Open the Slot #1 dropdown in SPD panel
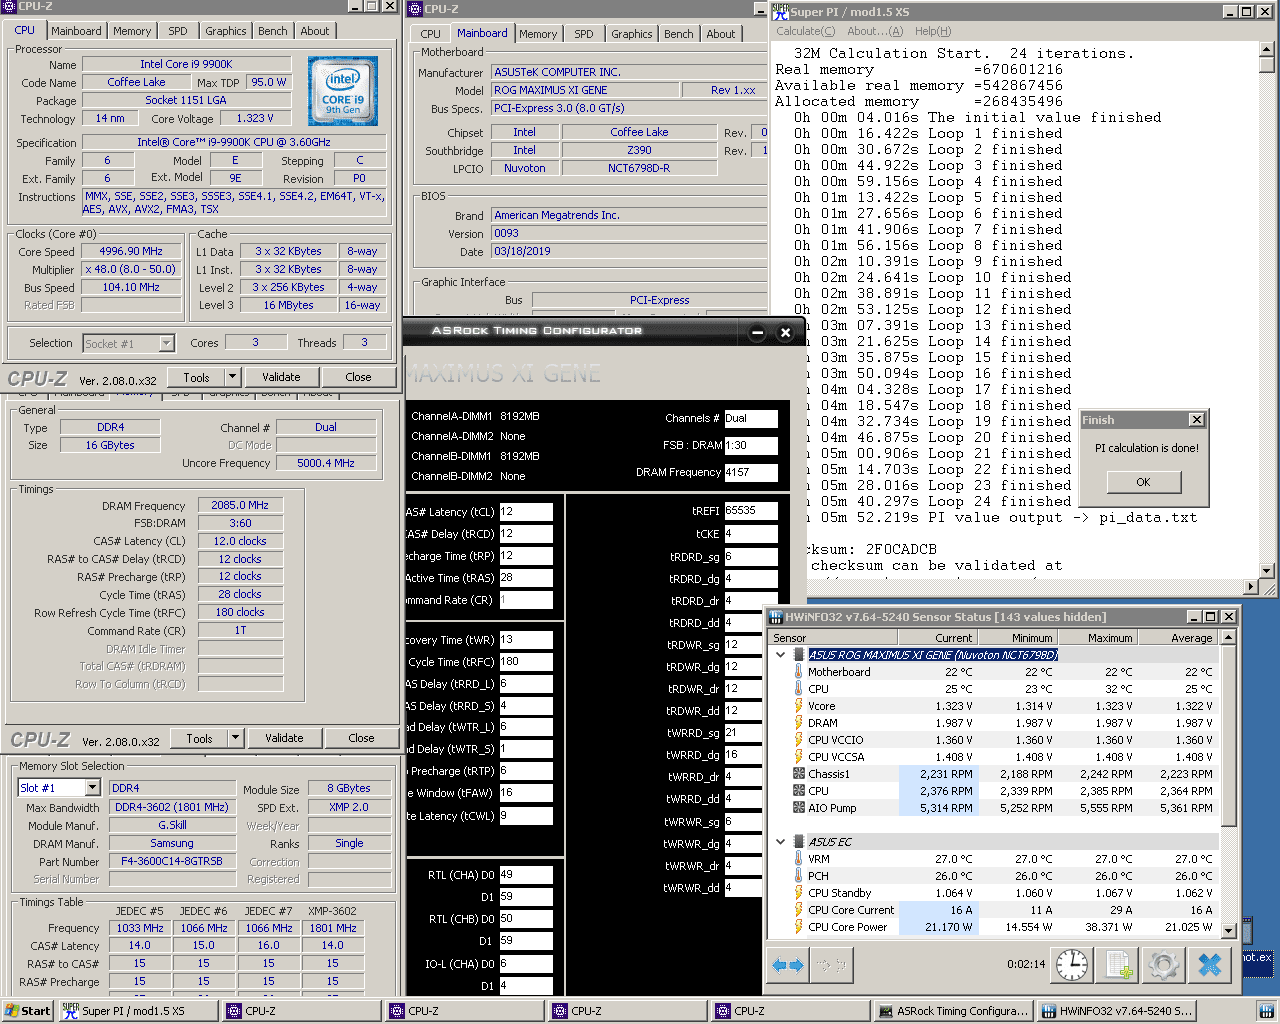This screenshot has width=1280, height=1024. 92,788
